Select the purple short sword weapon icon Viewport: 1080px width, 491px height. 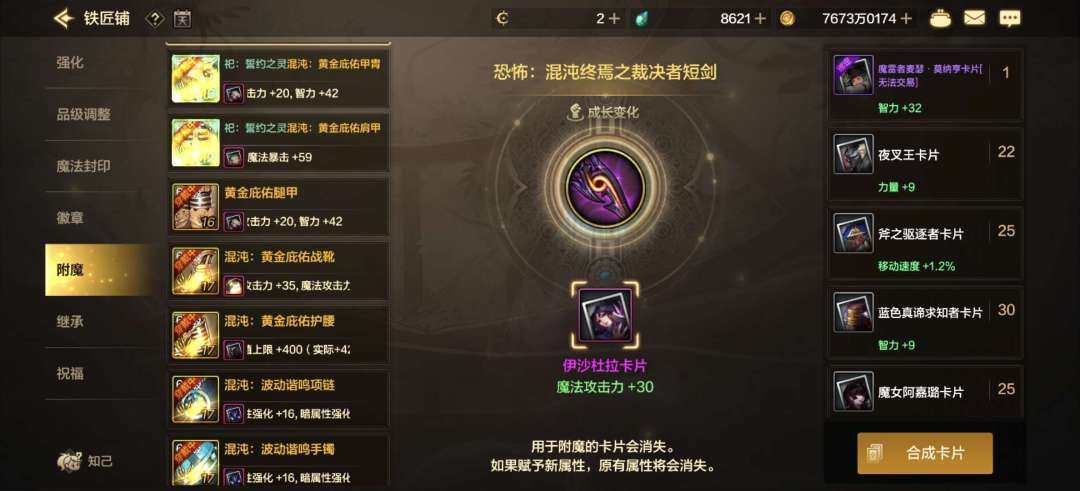[605, 186]
